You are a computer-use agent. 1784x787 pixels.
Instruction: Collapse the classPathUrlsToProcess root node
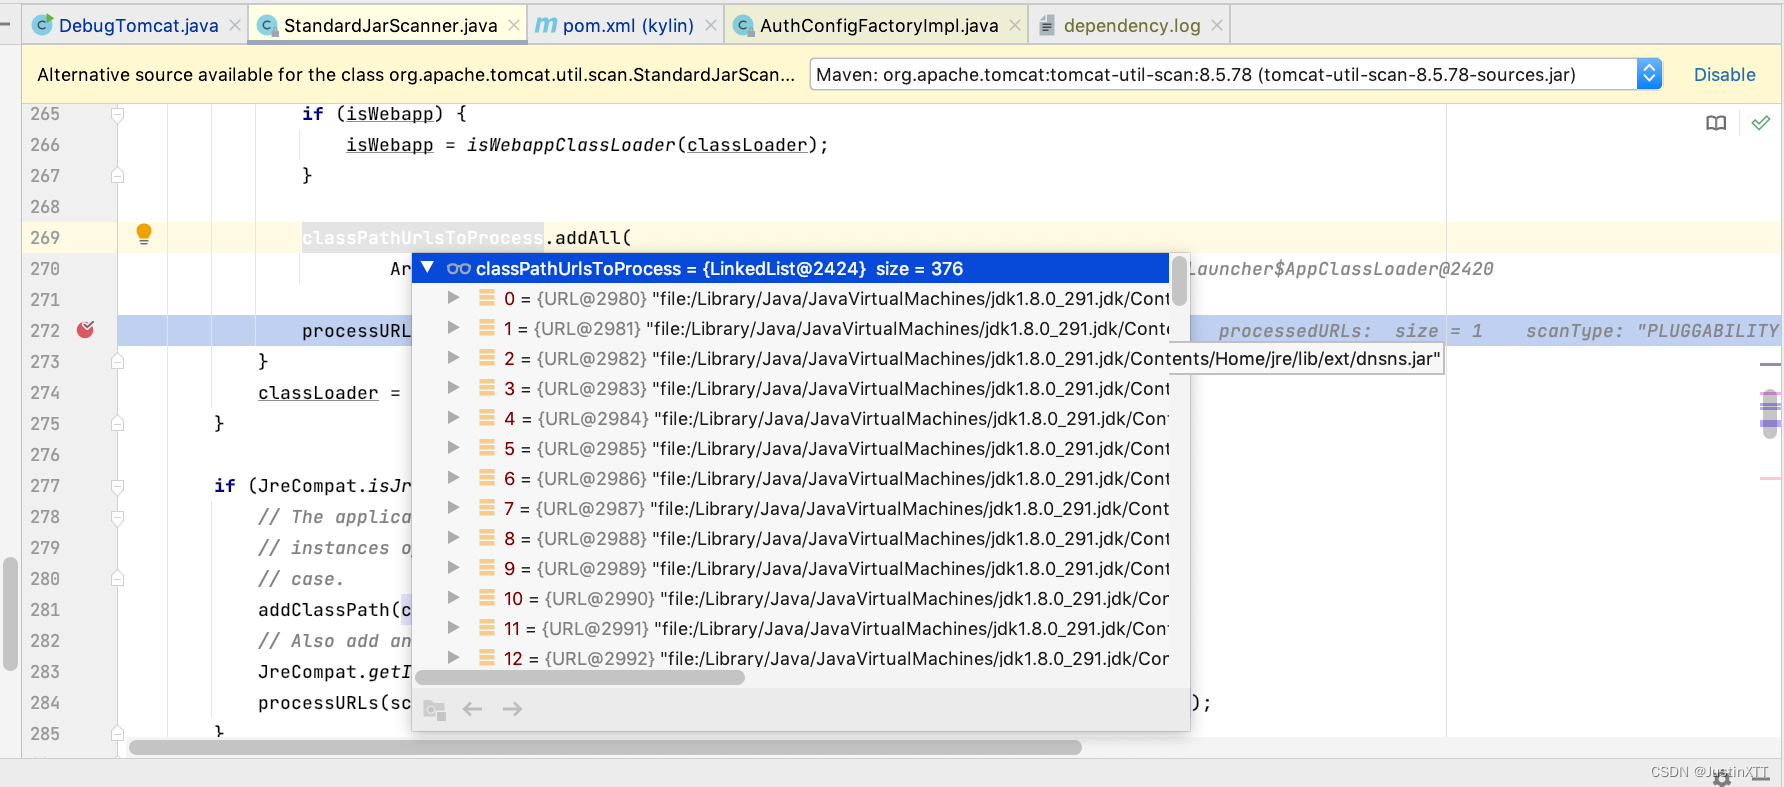point(428,268)
